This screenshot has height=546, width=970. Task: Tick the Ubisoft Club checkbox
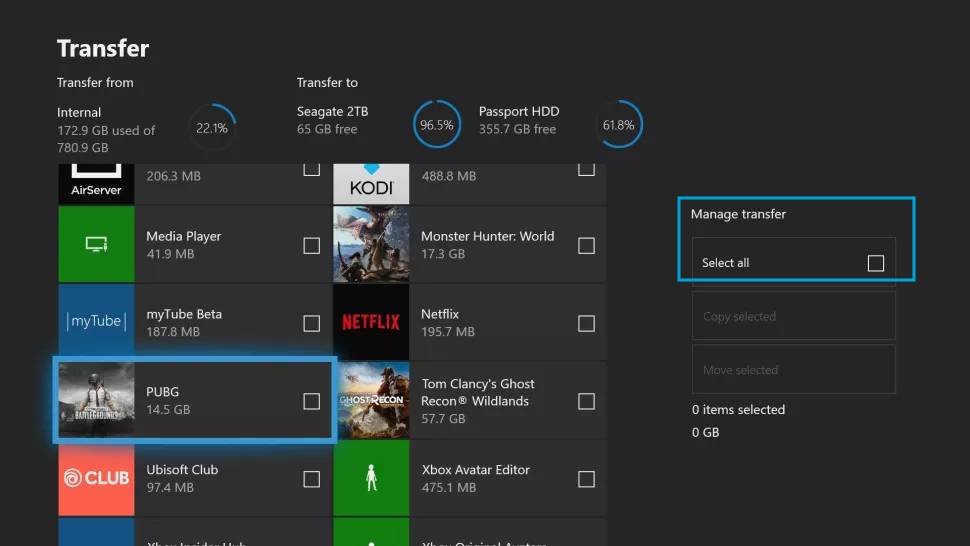tap(312, 479)
